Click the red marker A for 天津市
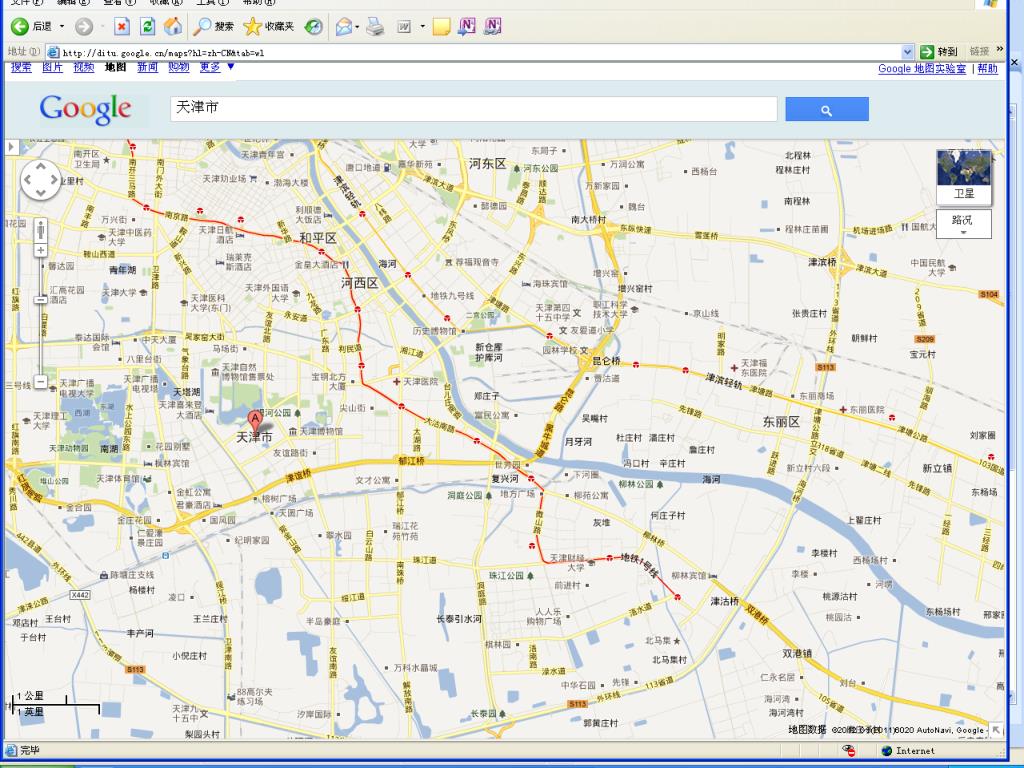1024x768 pixels. tap(255, 419)
